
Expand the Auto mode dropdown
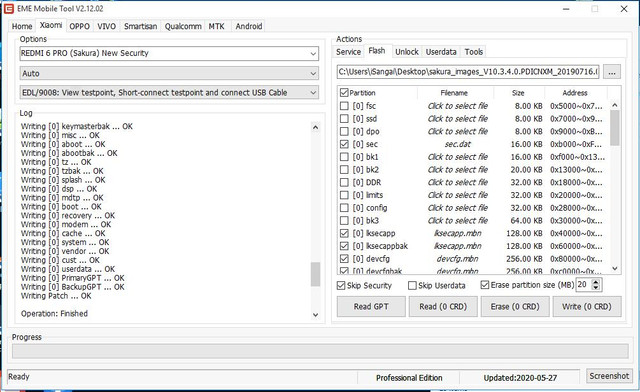tap(169, 74)
